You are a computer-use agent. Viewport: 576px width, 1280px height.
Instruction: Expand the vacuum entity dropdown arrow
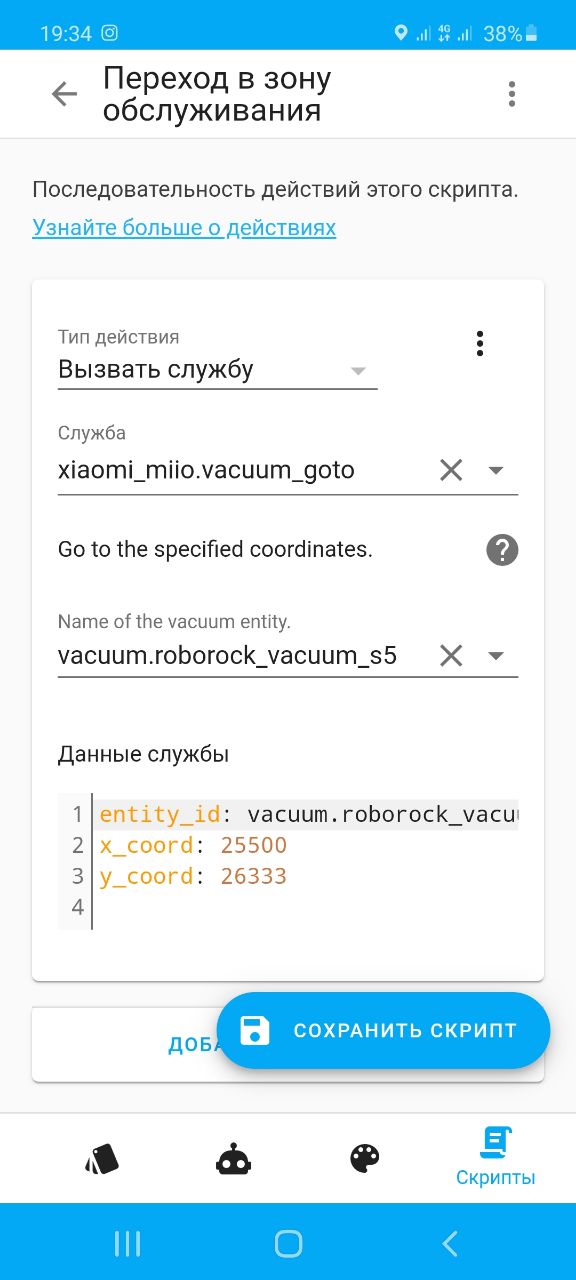click(x=496, y=656)
